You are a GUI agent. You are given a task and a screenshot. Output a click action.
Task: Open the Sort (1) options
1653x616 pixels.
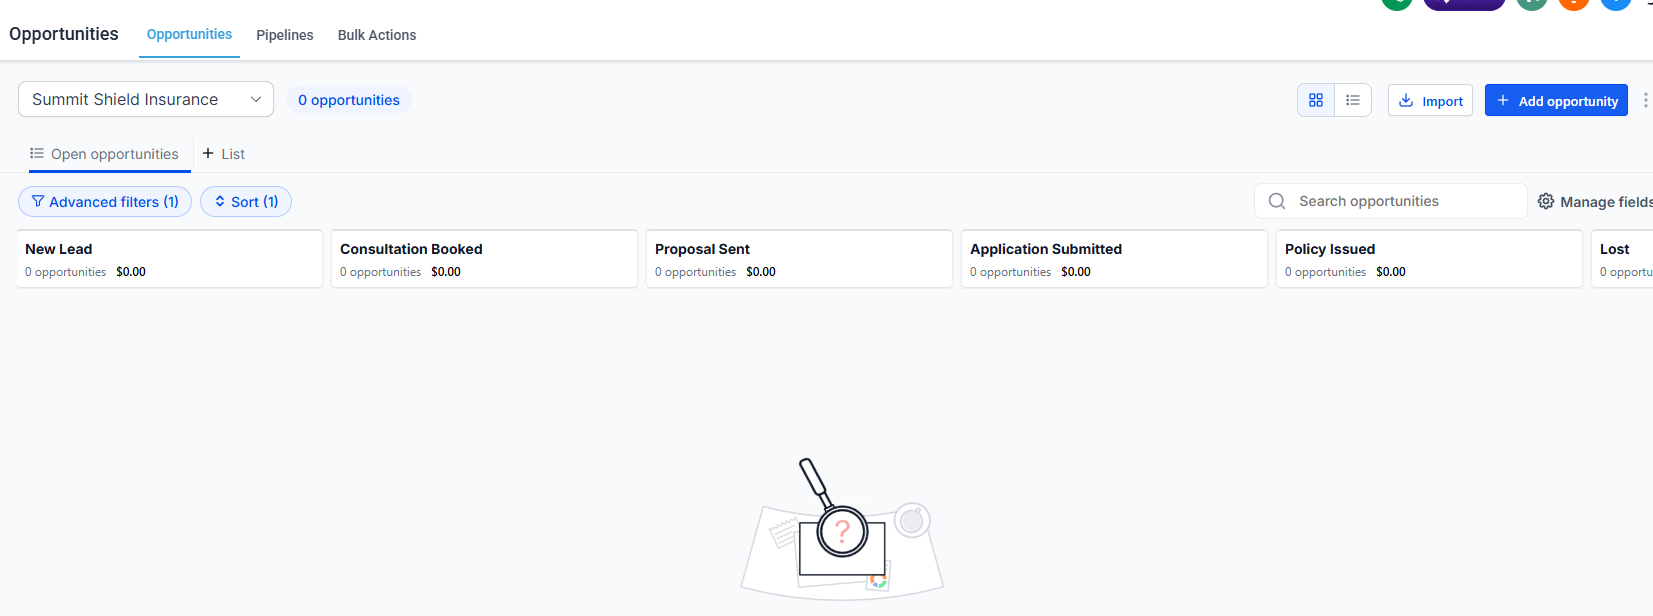pos(246,201)
